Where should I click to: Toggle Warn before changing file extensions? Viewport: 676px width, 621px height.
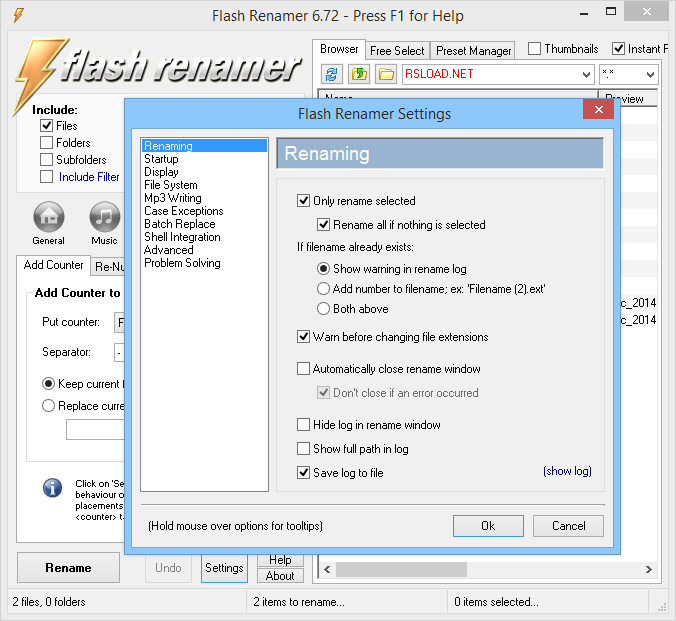point(303,336)
